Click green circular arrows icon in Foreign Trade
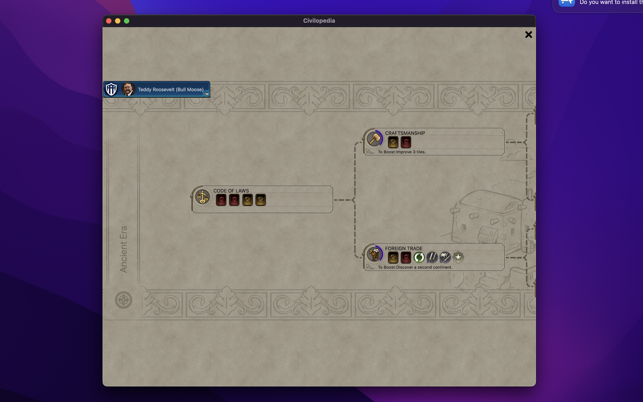The width and height of the screenshot is (643, 402). pos(419,258)
